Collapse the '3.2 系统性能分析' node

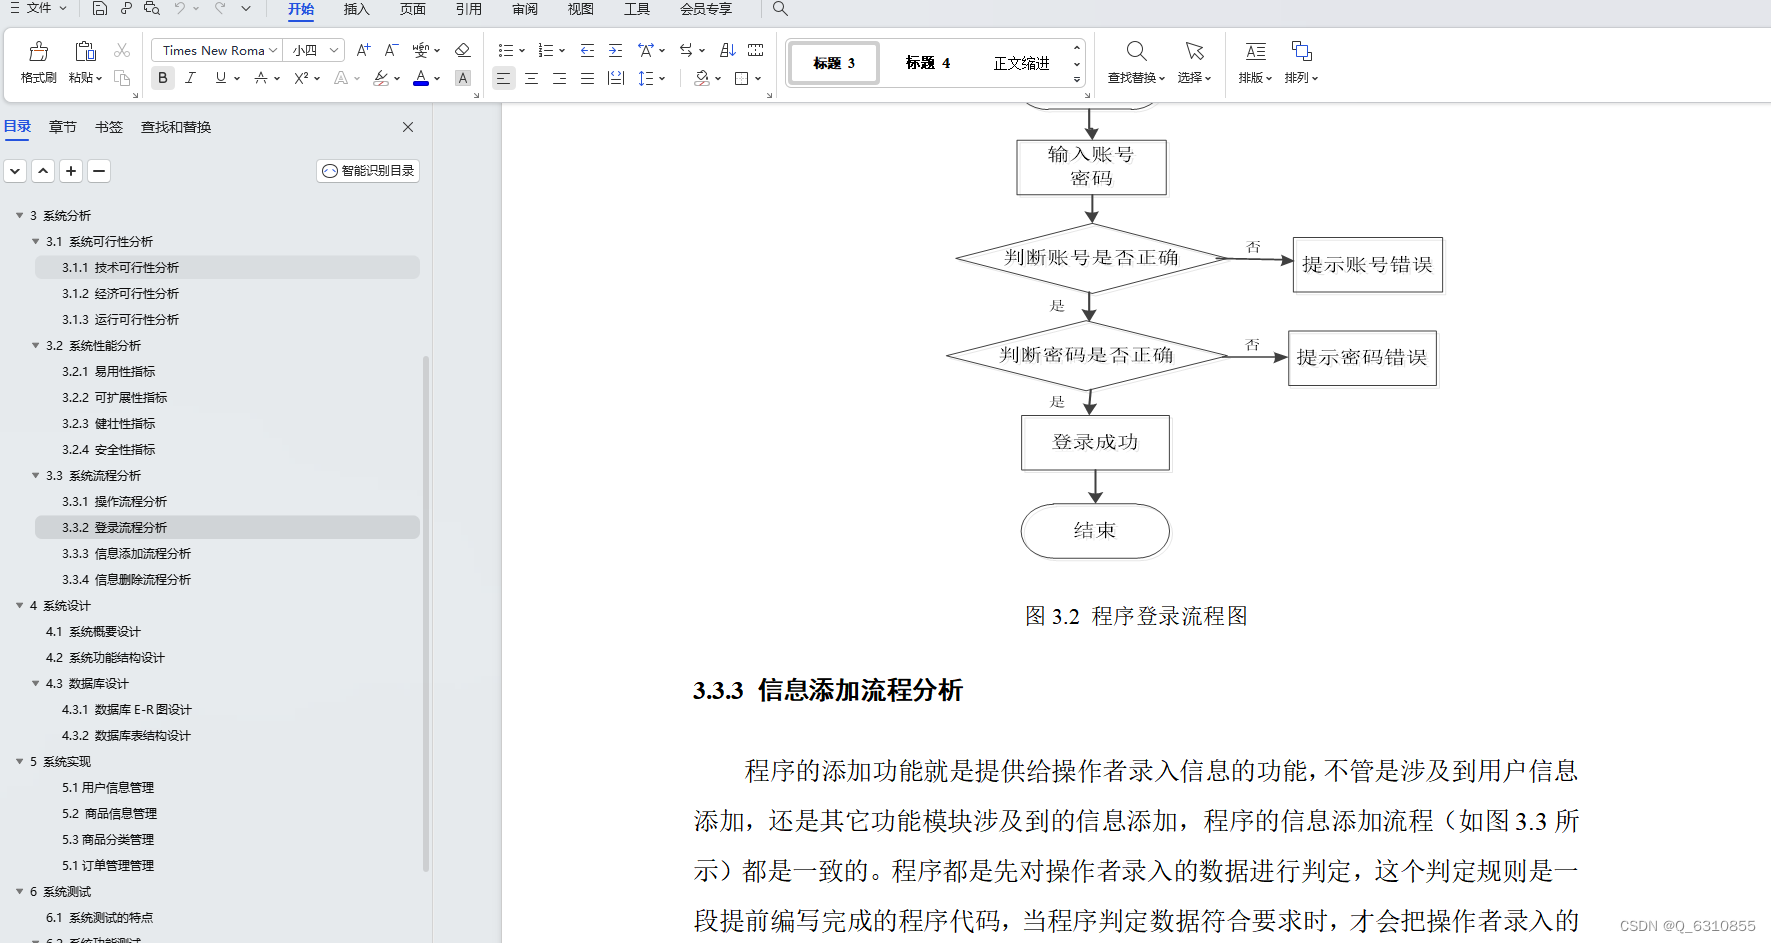tap(35, 345)
